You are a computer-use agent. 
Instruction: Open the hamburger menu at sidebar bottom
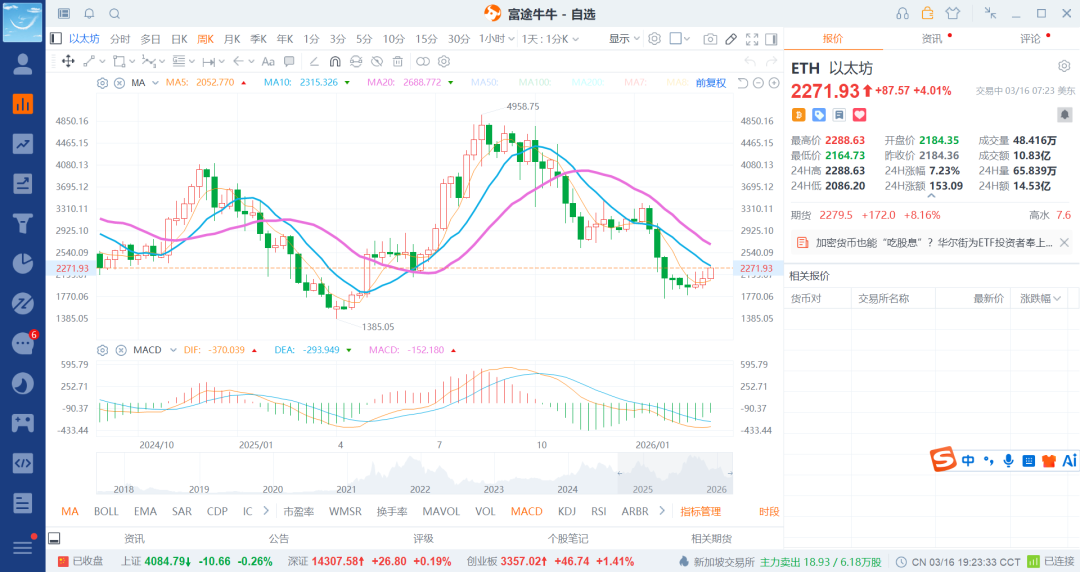23,547
